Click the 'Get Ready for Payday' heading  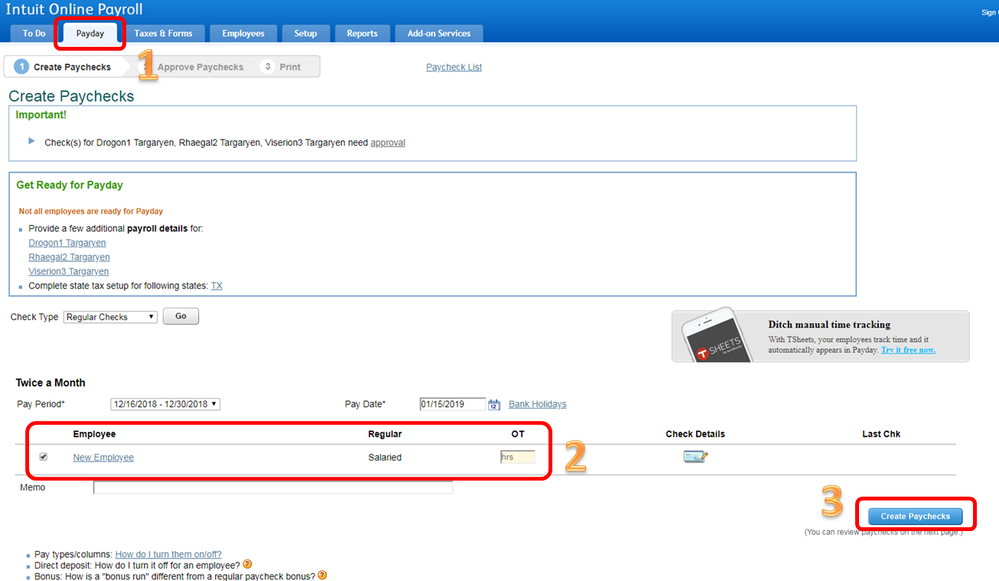(x=69, y=185)
